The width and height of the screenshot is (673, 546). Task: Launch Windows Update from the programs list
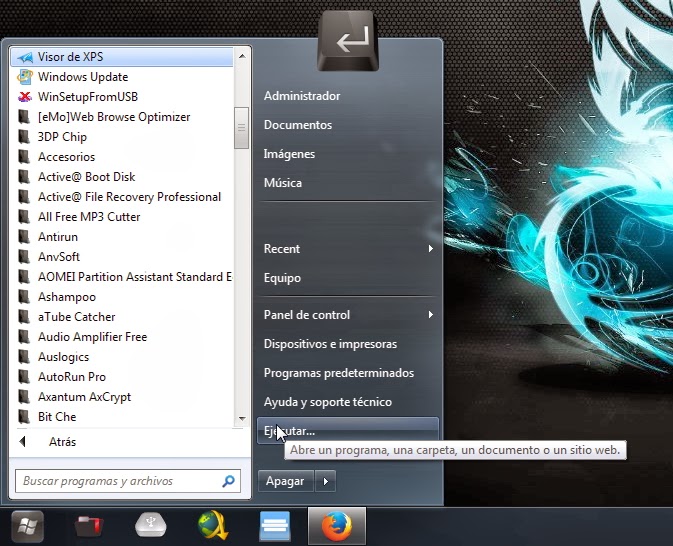click(122, 77)
